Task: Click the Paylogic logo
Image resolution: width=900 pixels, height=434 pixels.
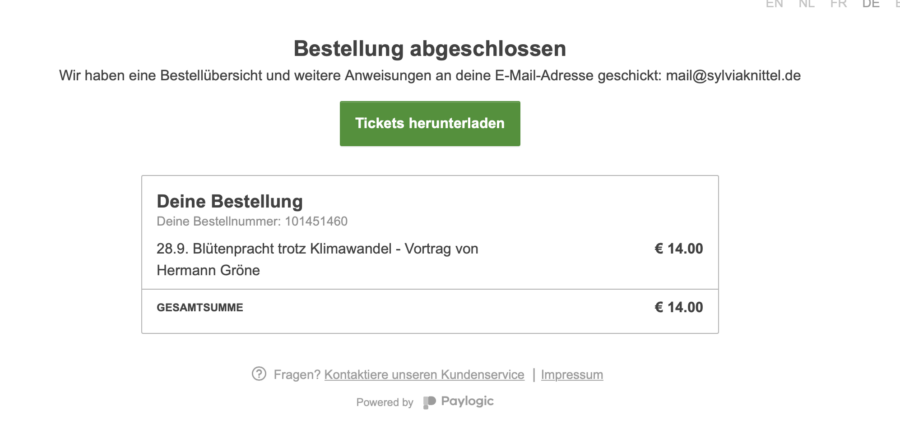Action: coord(458,402)
